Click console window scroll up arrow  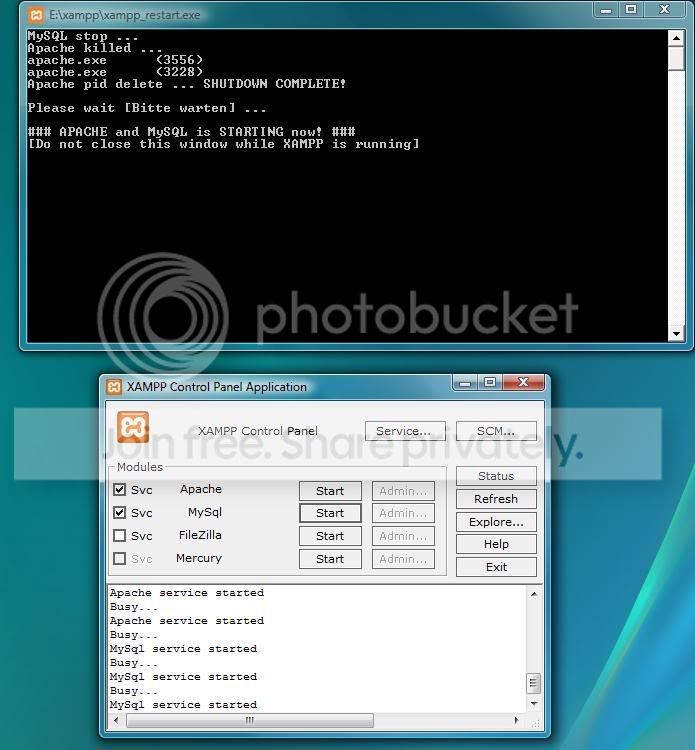676,38
